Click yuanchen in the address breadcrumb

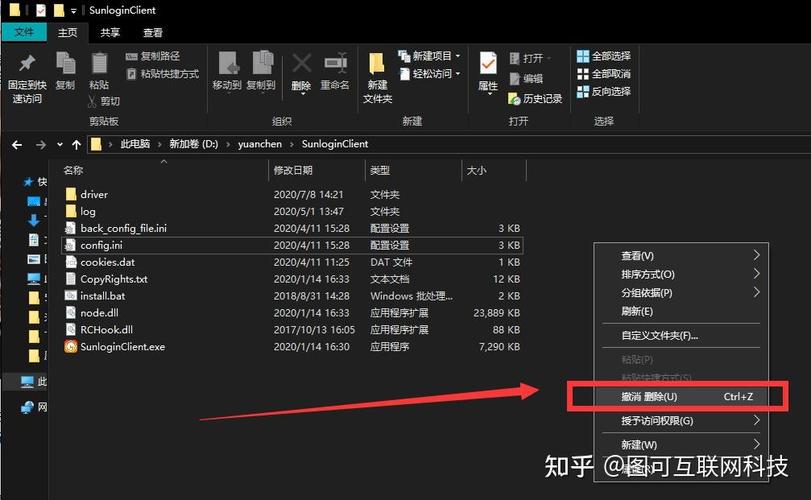coord(260,144)
